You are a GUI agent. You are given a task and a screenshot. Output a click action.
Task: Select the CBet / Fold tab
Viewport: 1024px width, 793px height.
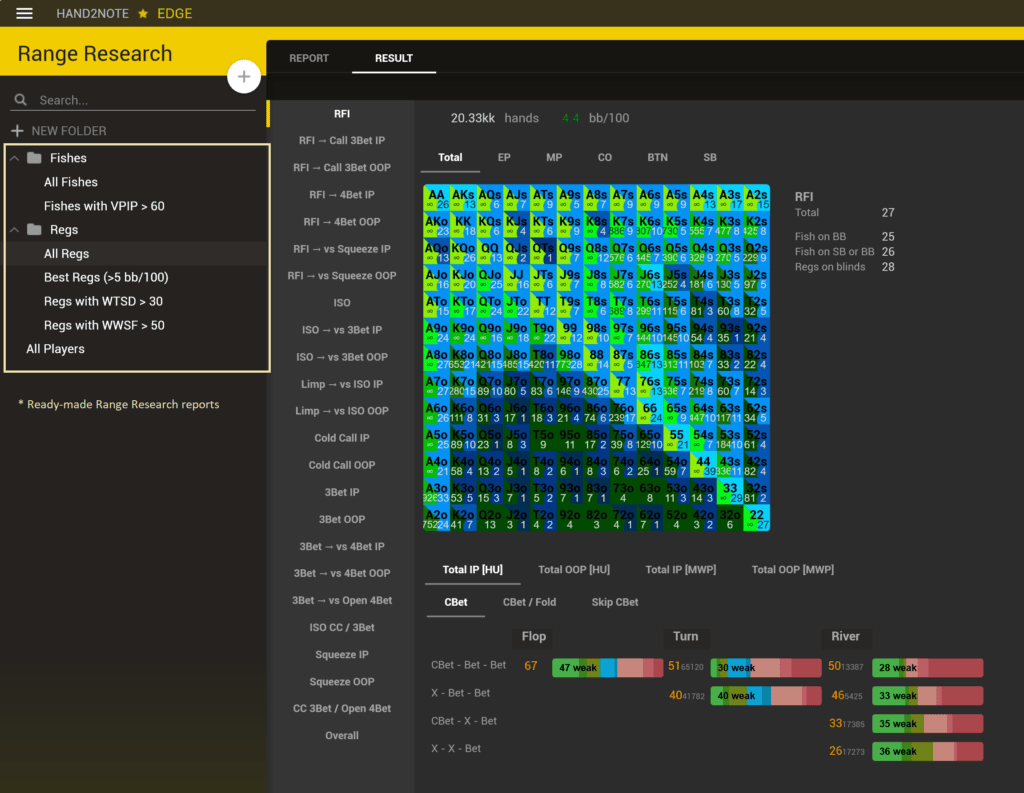tap(529, 602)
